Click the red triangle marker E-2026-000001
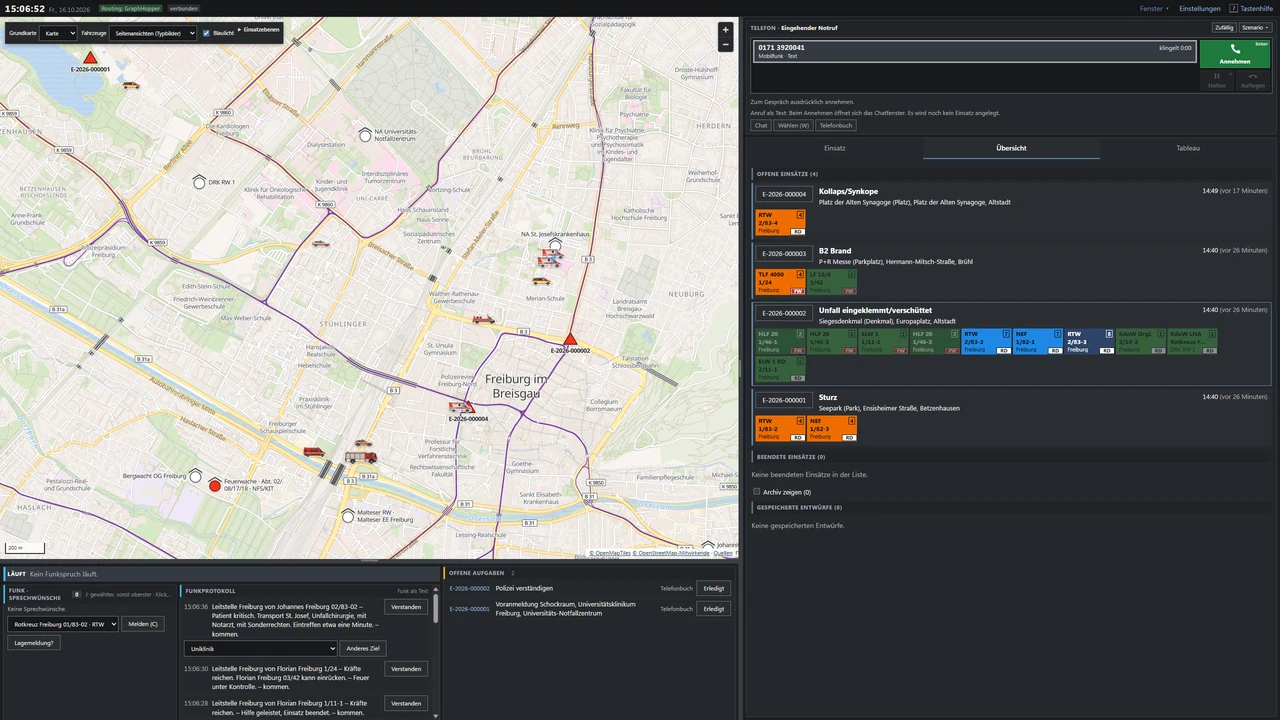The image size is (1280, 720). [x=90, y=58]
